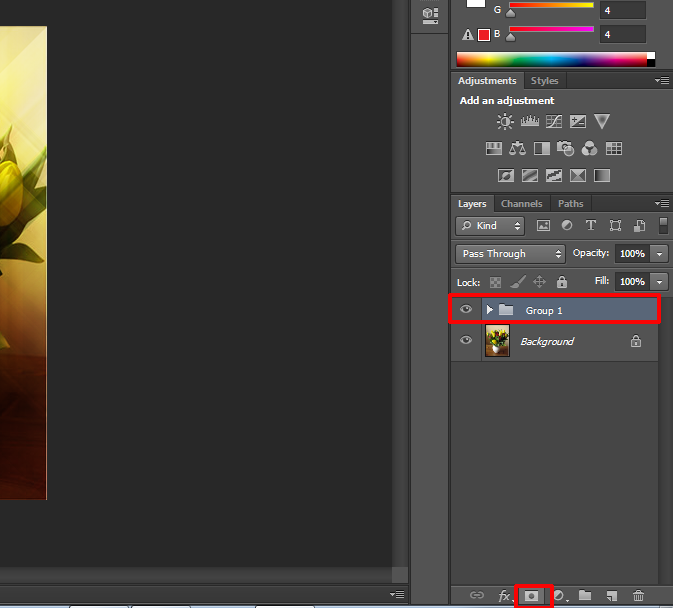The image size is (673, 608).
Task: Toggle lock position
Action: pos(540,282)
